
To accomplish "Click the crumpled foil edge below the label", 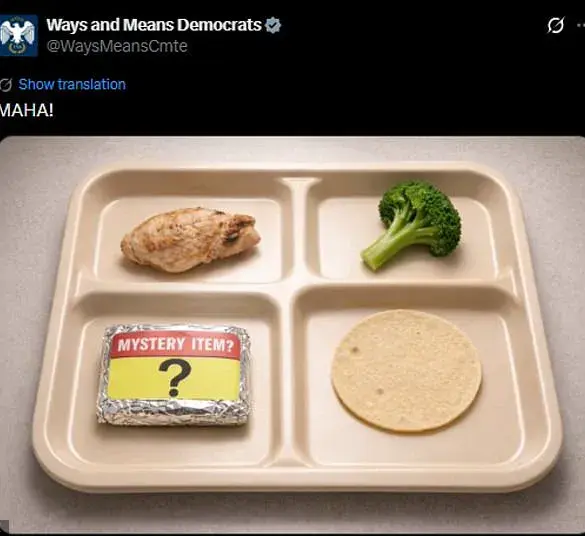I will tap(173, 413).
